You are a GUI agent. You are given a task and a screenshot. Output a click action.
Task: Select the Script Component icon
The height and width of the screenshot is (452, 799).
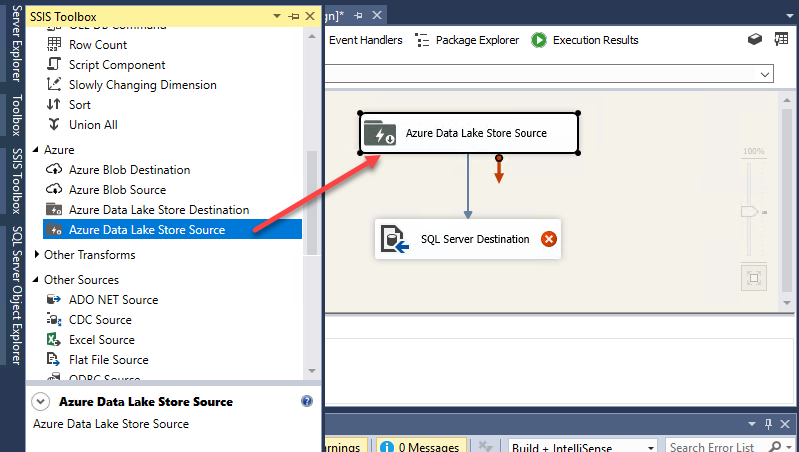[54, 64]
